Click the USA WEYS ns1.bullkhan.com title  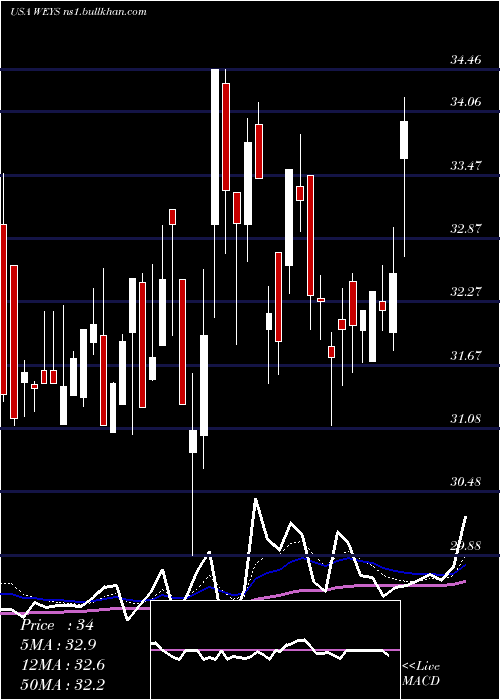(78, 12)
